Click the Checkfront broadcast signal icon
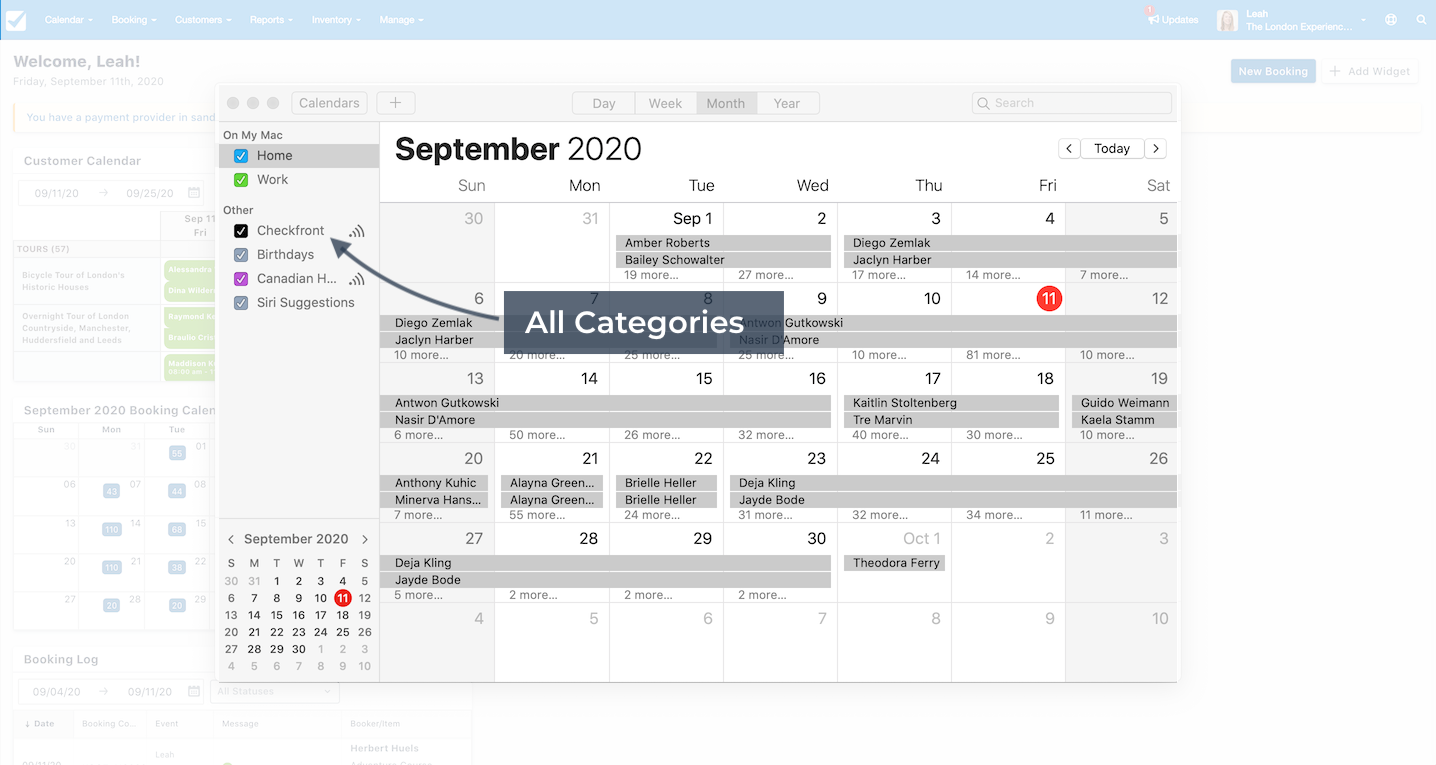The width and height of the screenshot is (1436, 765). [x=357, y=231]
